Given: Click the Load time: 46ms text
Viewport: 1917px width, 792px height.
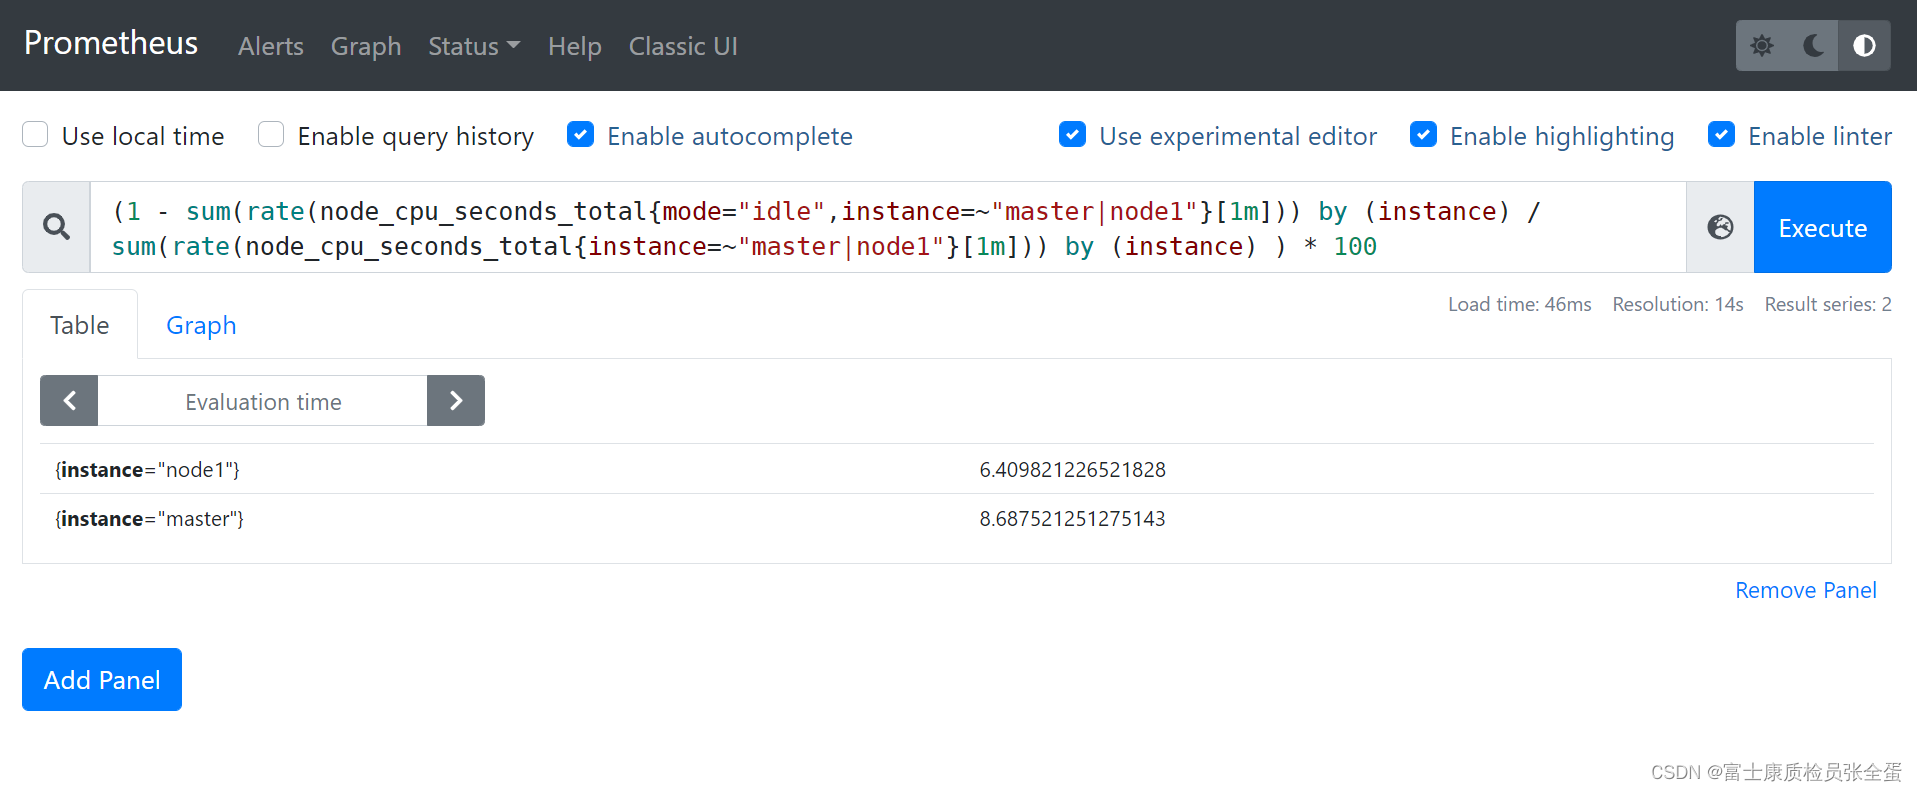Looking at the screenshot, I should [1519, 304].
